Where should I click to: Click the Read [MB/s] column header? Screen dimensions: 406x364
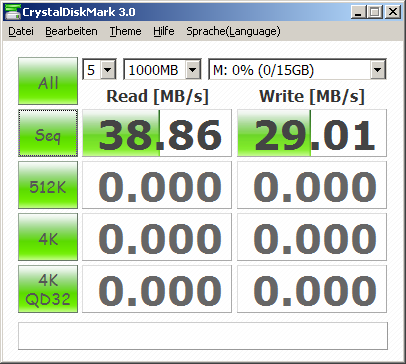tap(157, 96)
